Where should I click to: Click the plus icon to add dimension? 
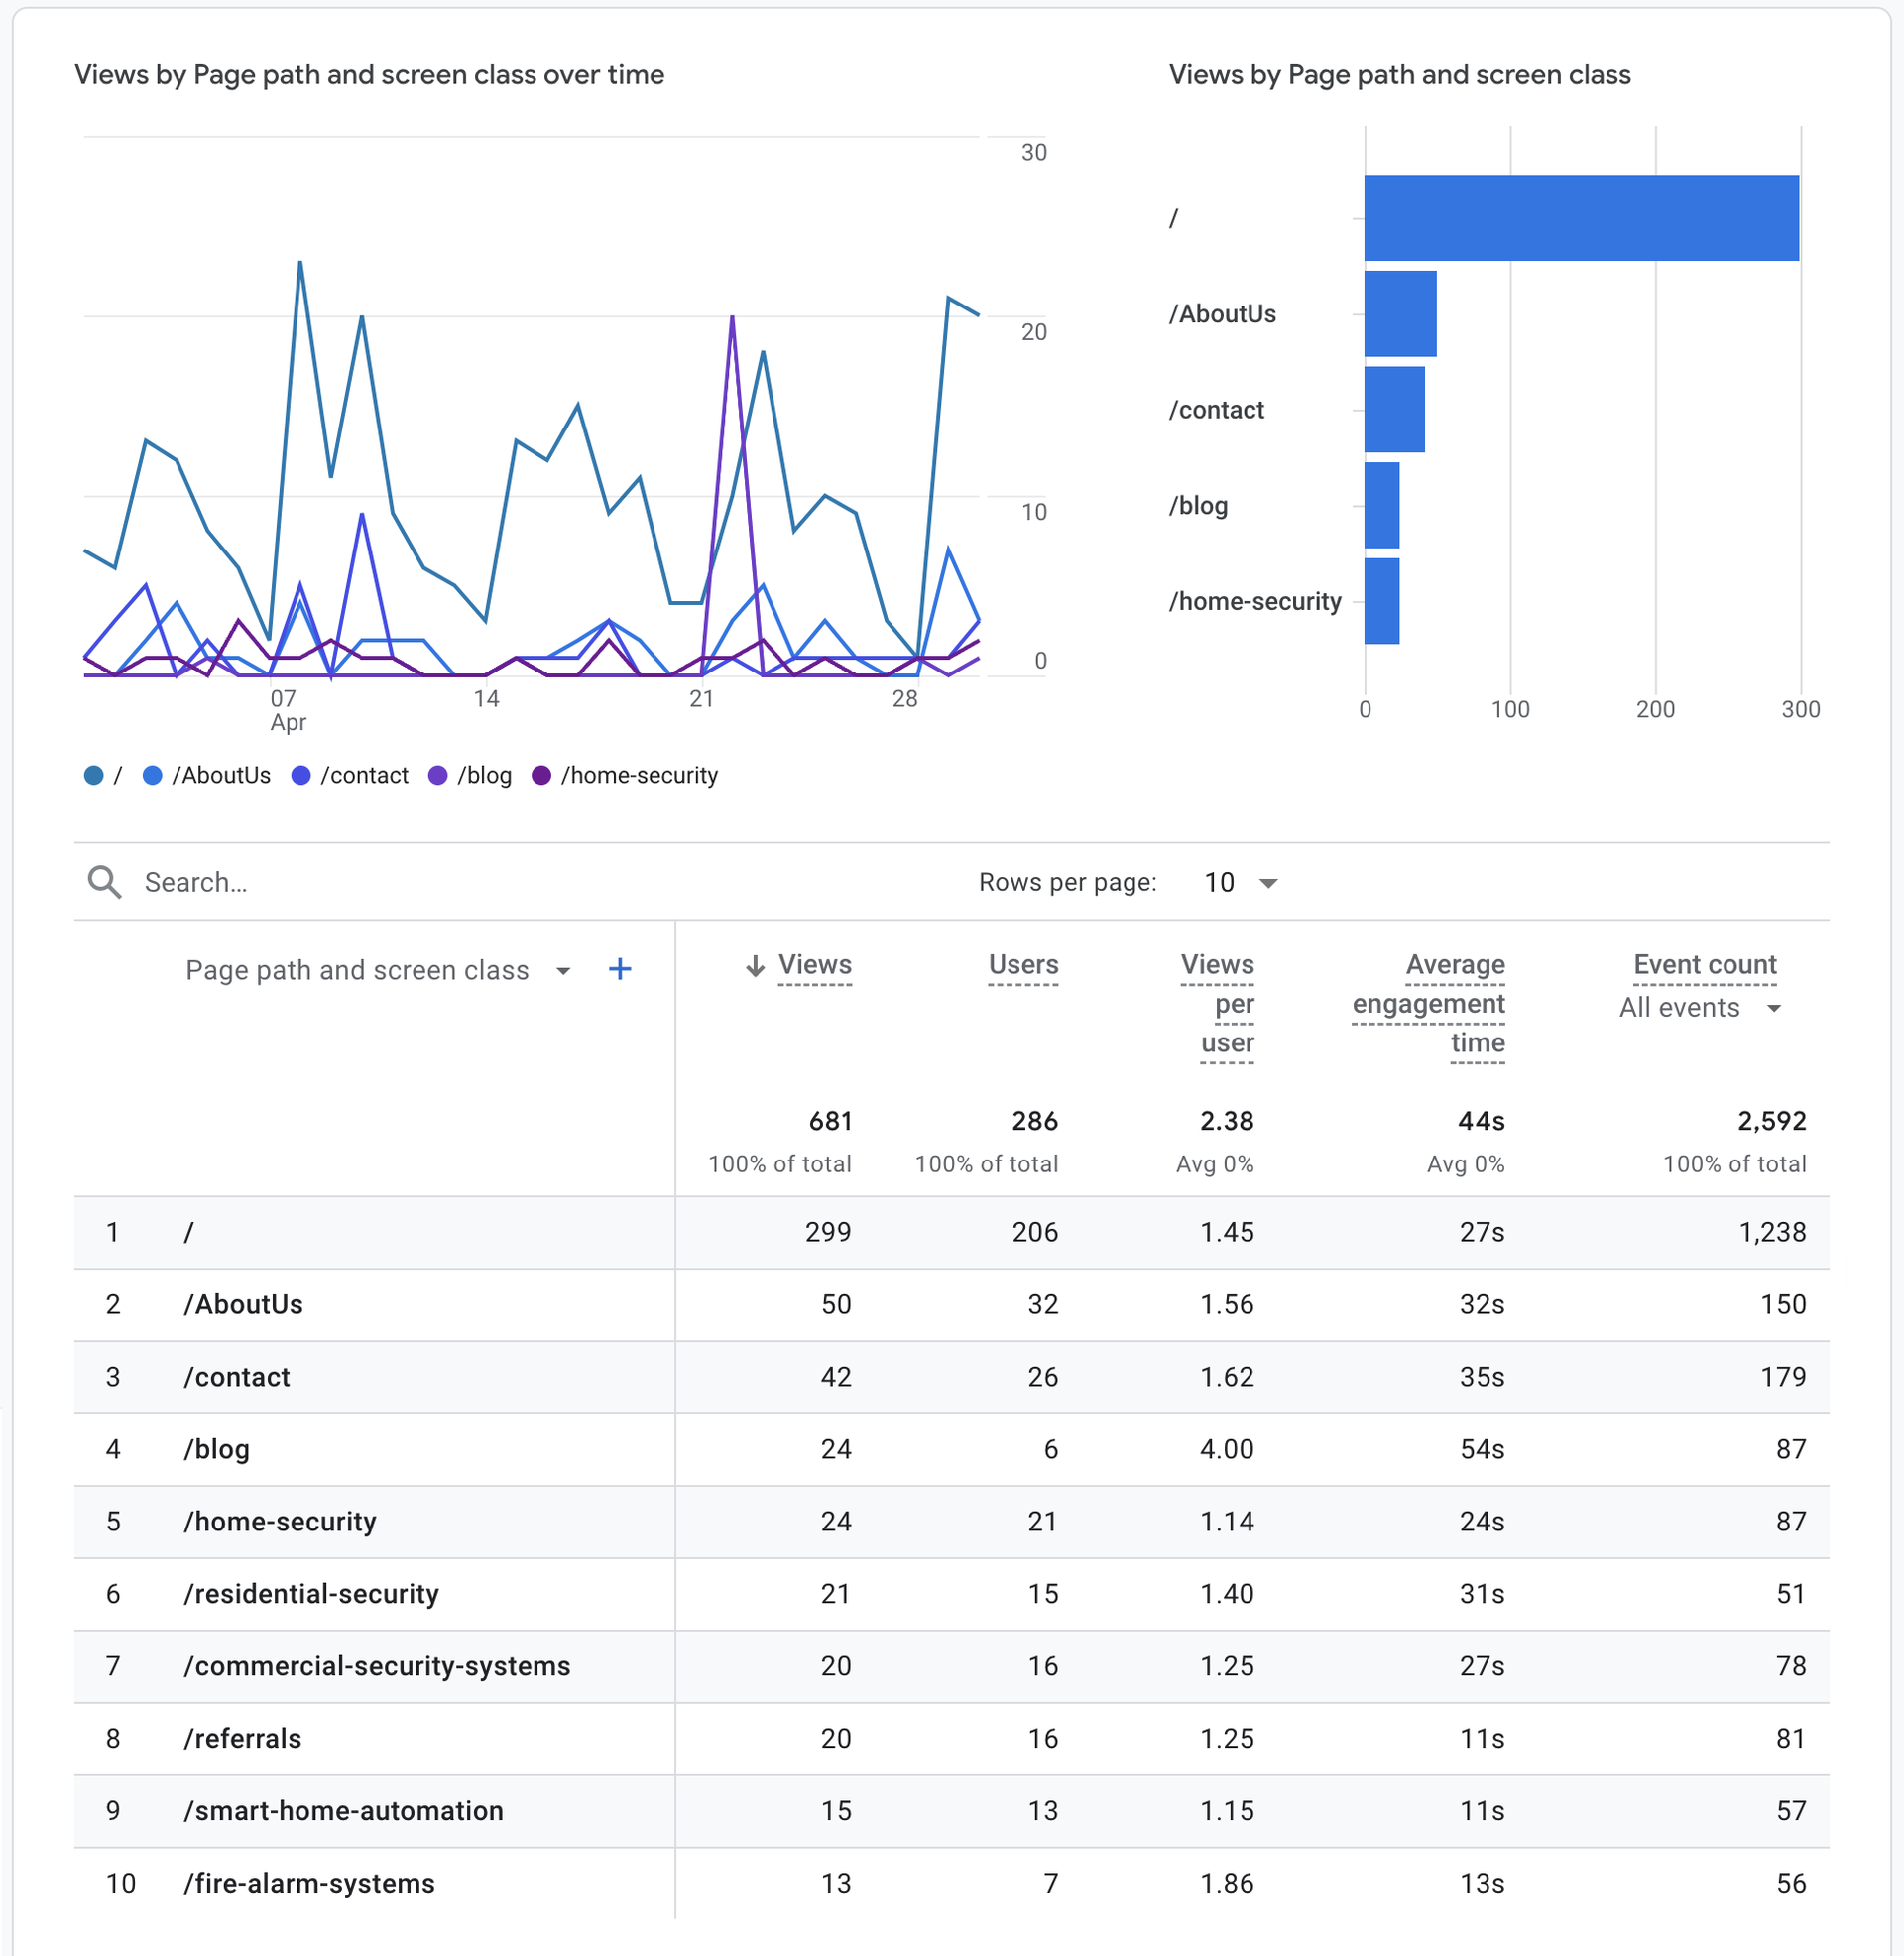click(620, 969)
